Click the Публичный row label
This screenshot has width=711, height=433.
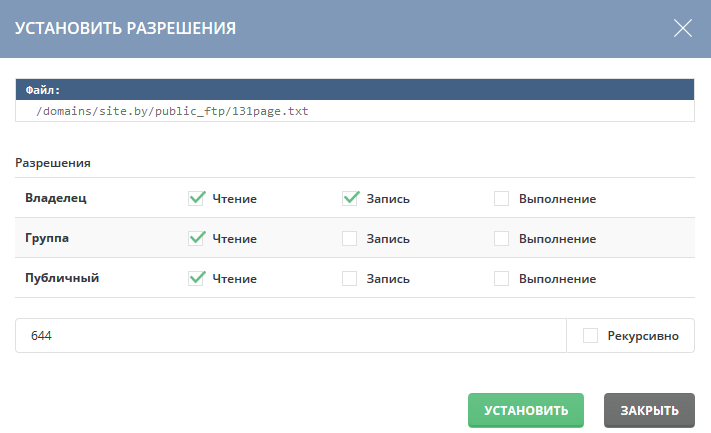62,278
